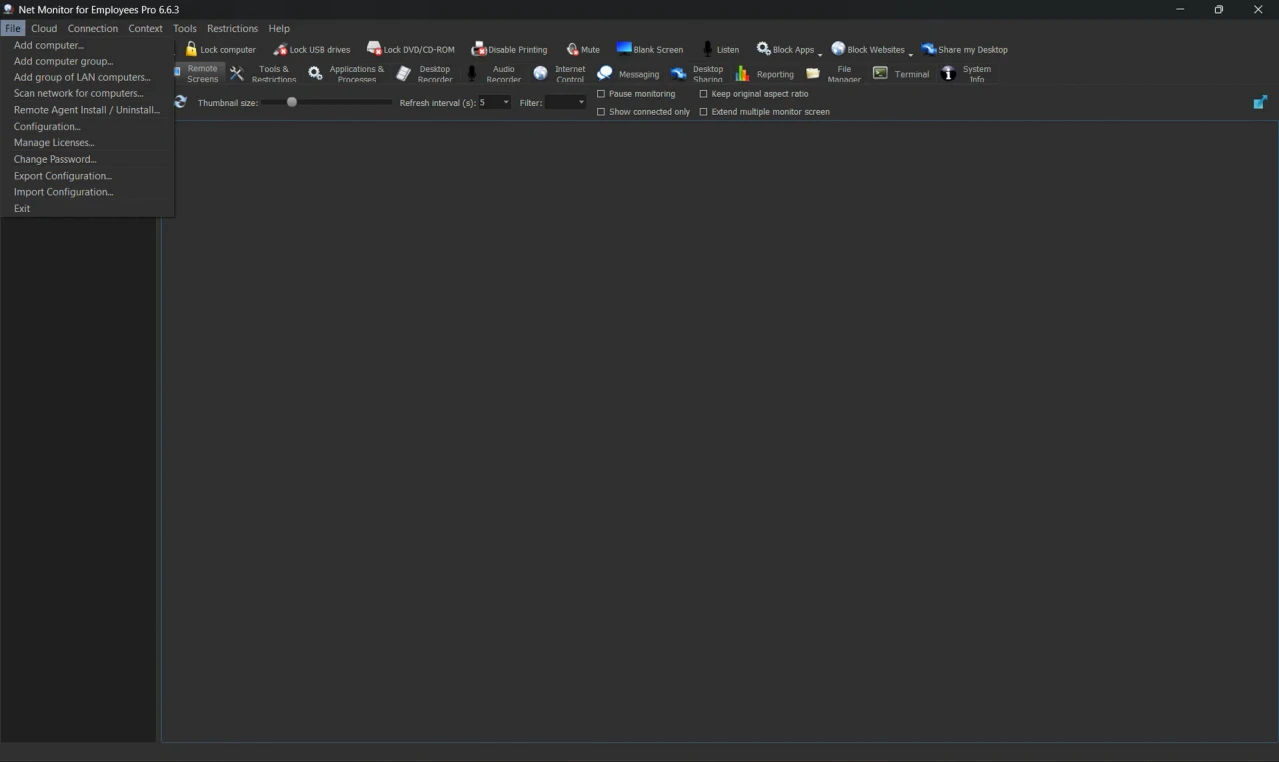
Task: Open the Desktop Recorder icon
Action: click(404, 74)
